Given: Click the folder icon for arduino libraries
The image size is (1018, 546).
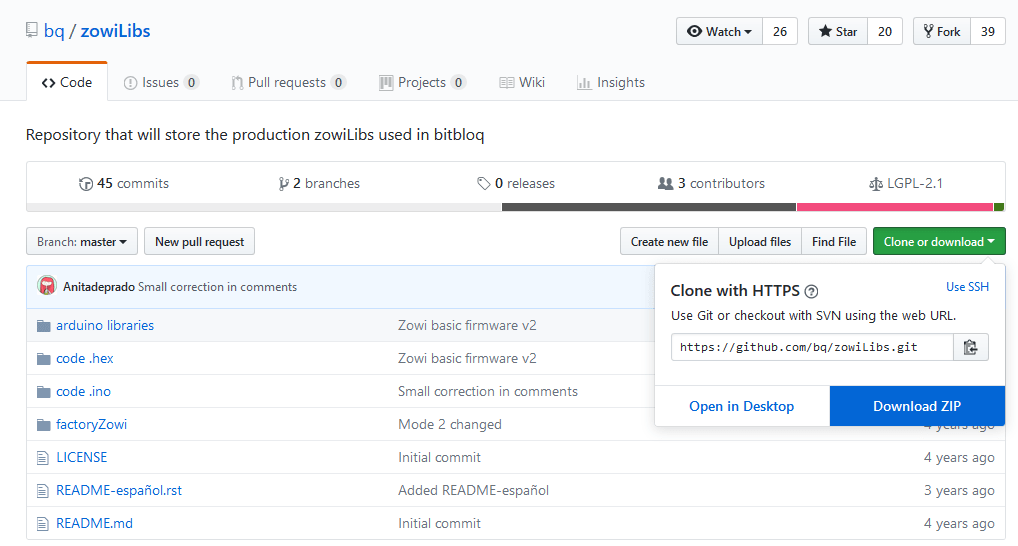Looking at the screenshot, I should pos(43,325).
